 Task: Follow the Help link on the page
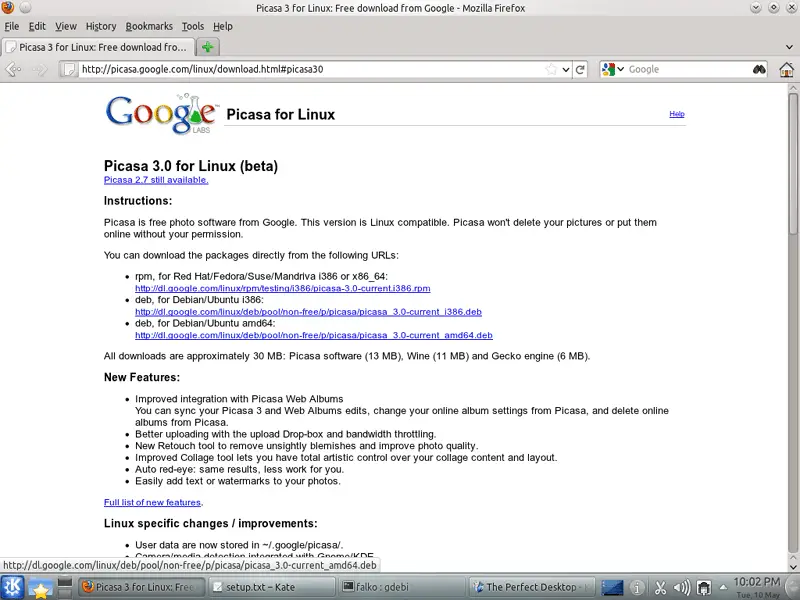click(x=677, y=114)
